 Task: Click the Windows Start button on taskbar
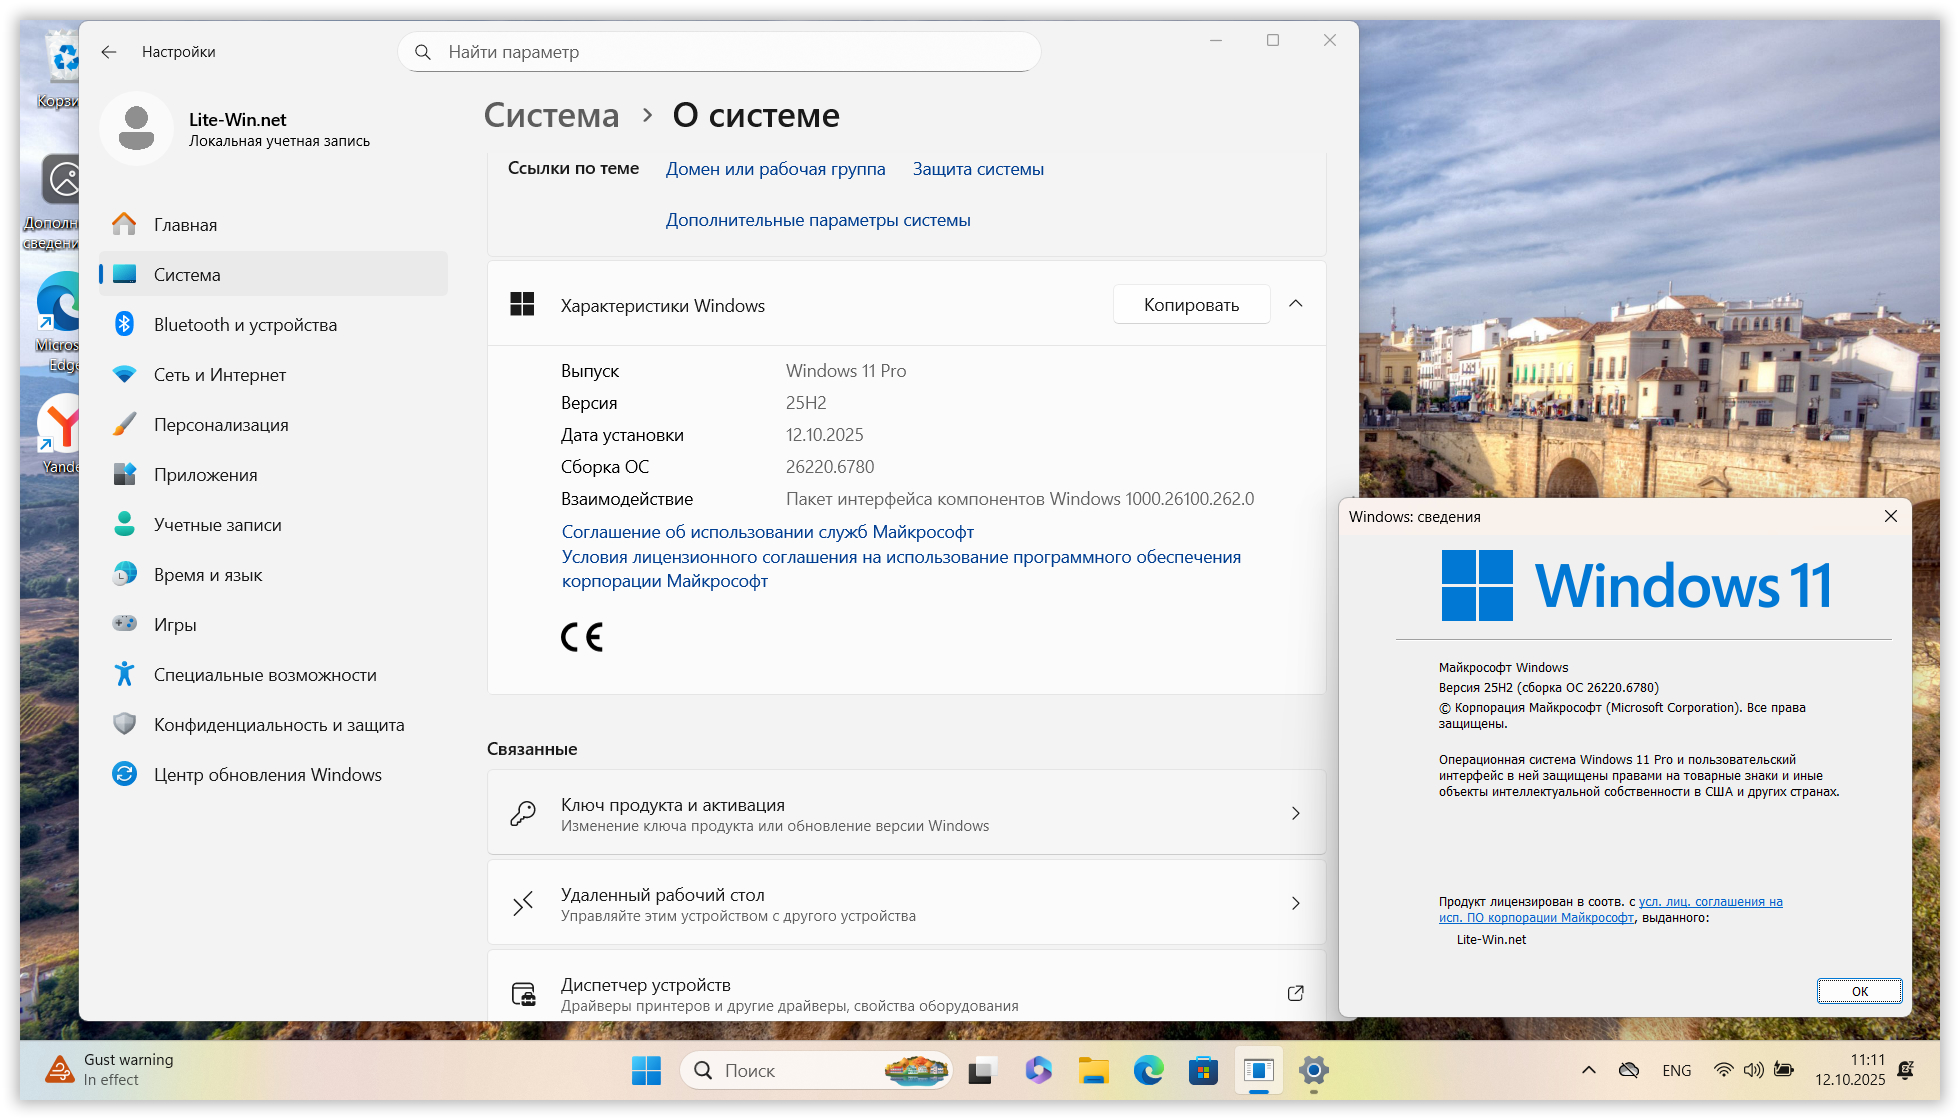tap(646, 1071)
